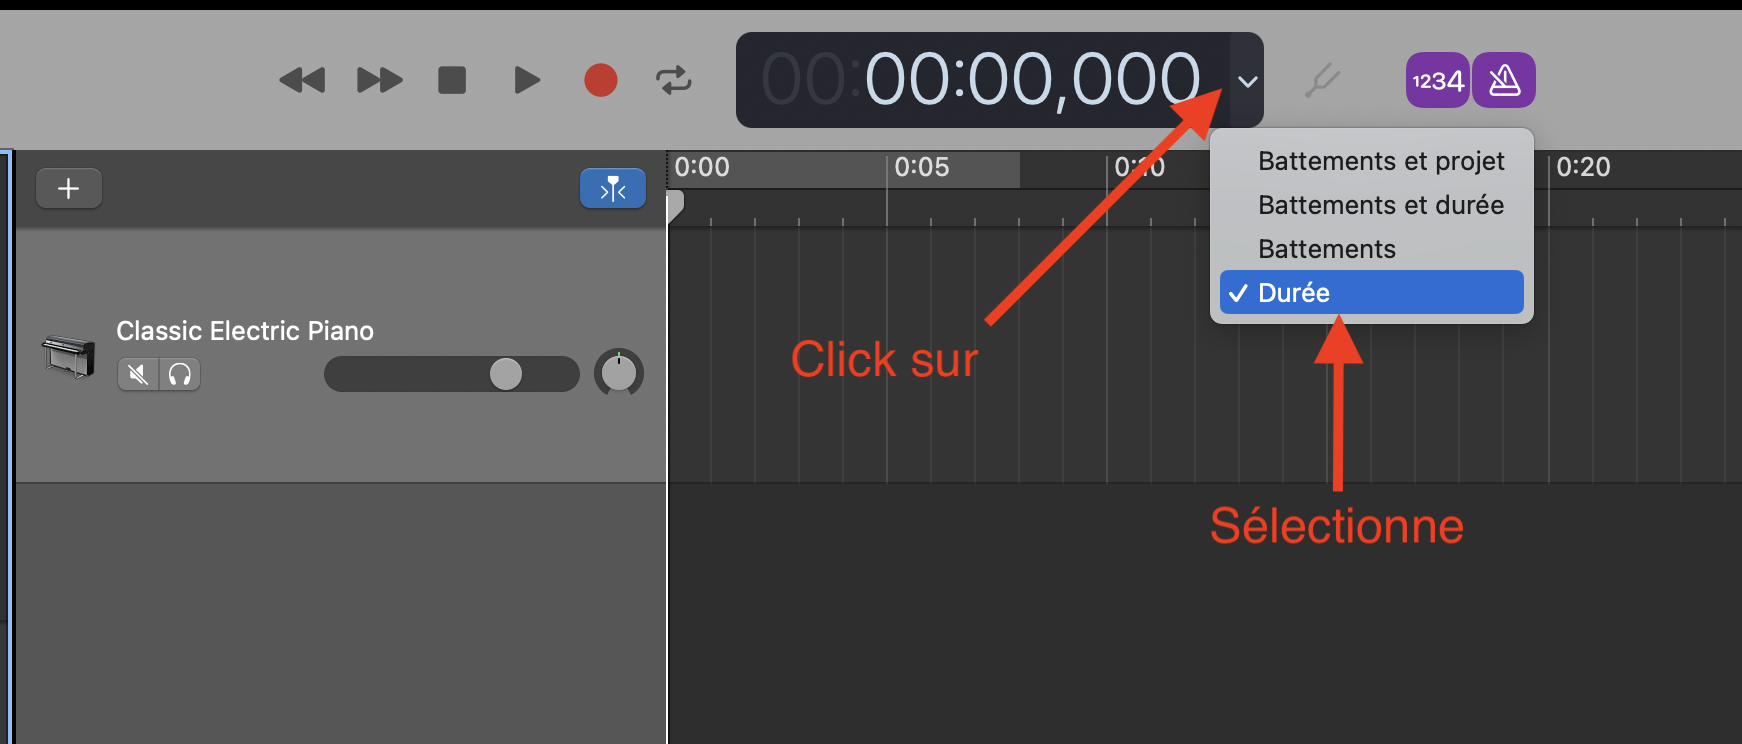Select the Battements menu option
1742x744 pixels.
click(1327, 249)
